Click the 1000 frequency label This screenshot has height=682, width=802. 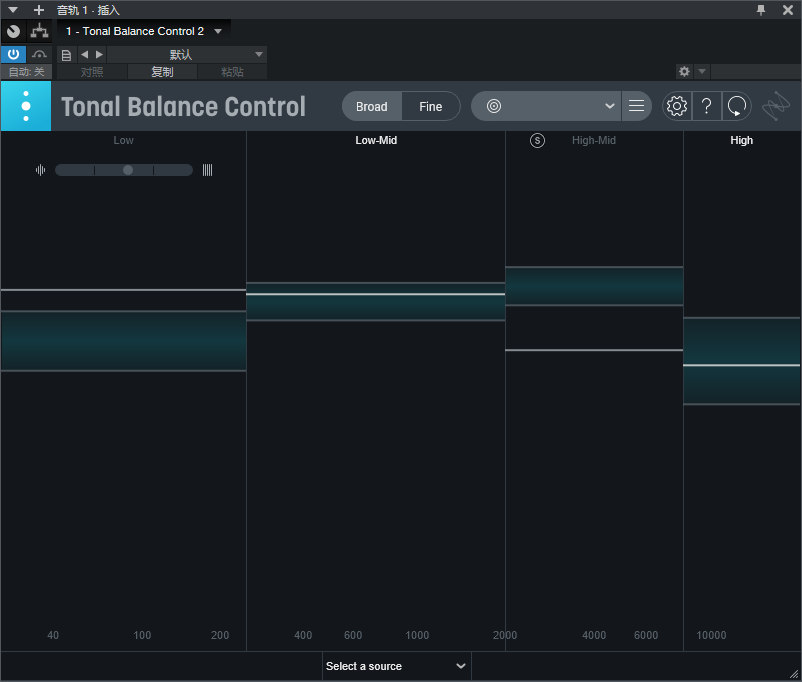[x=417, y=635]
